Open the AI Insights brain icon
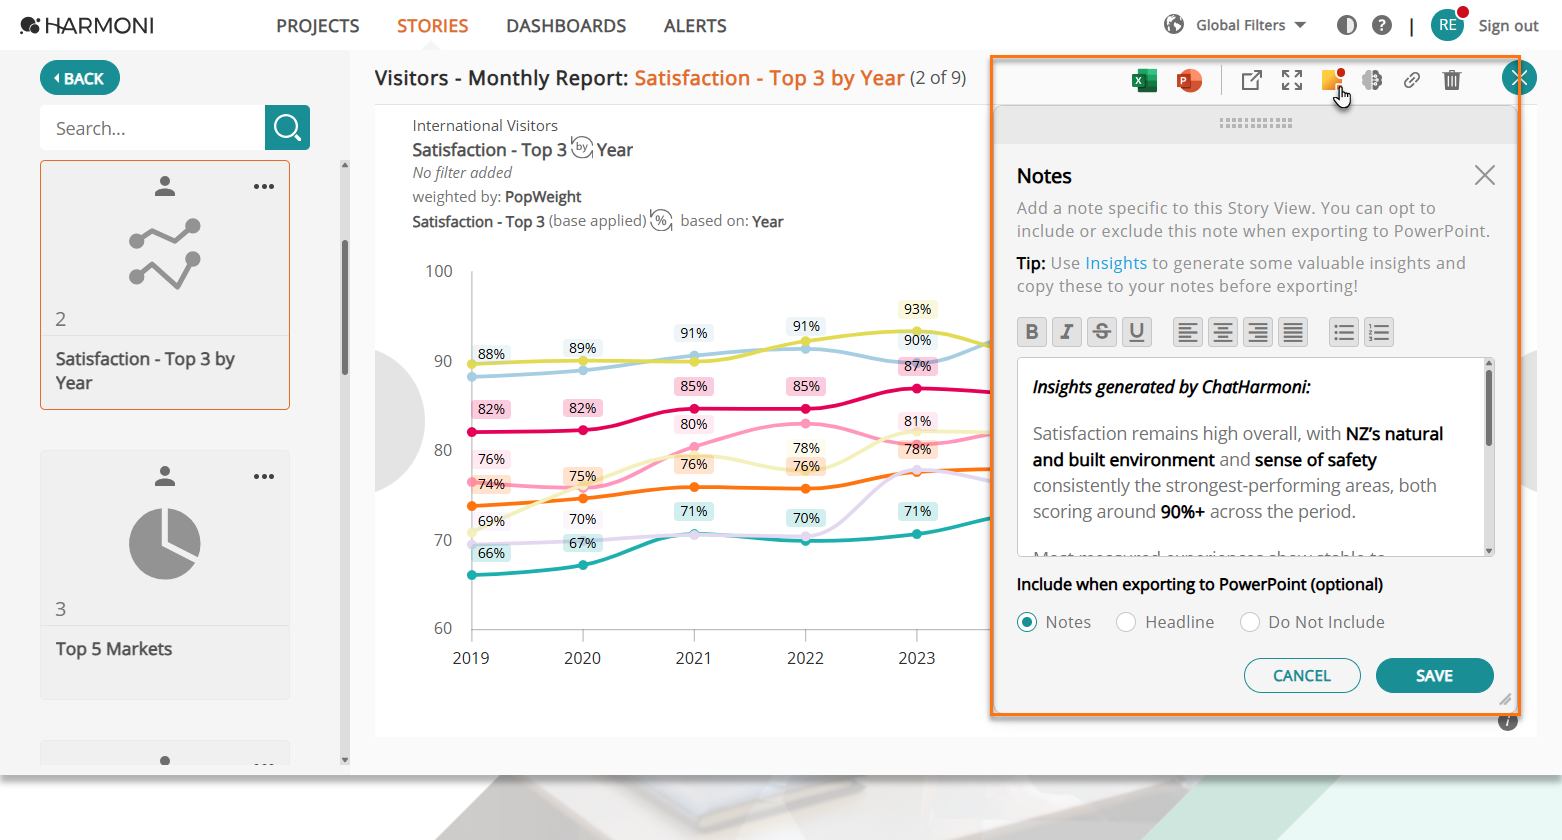The image size is (1562, 840). [1372, 81]
